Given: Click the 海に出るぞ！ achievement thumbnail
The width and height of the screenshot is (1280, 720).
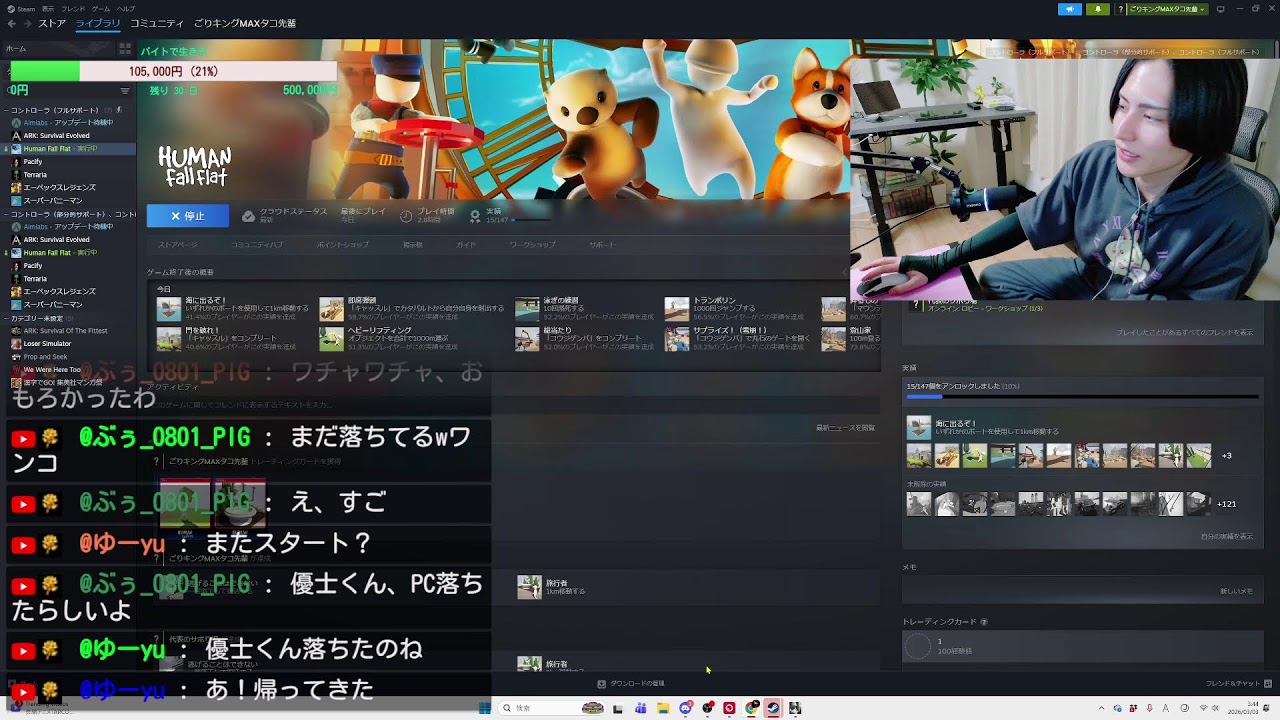Looking at the screenshot, I should tap(169, 309).
